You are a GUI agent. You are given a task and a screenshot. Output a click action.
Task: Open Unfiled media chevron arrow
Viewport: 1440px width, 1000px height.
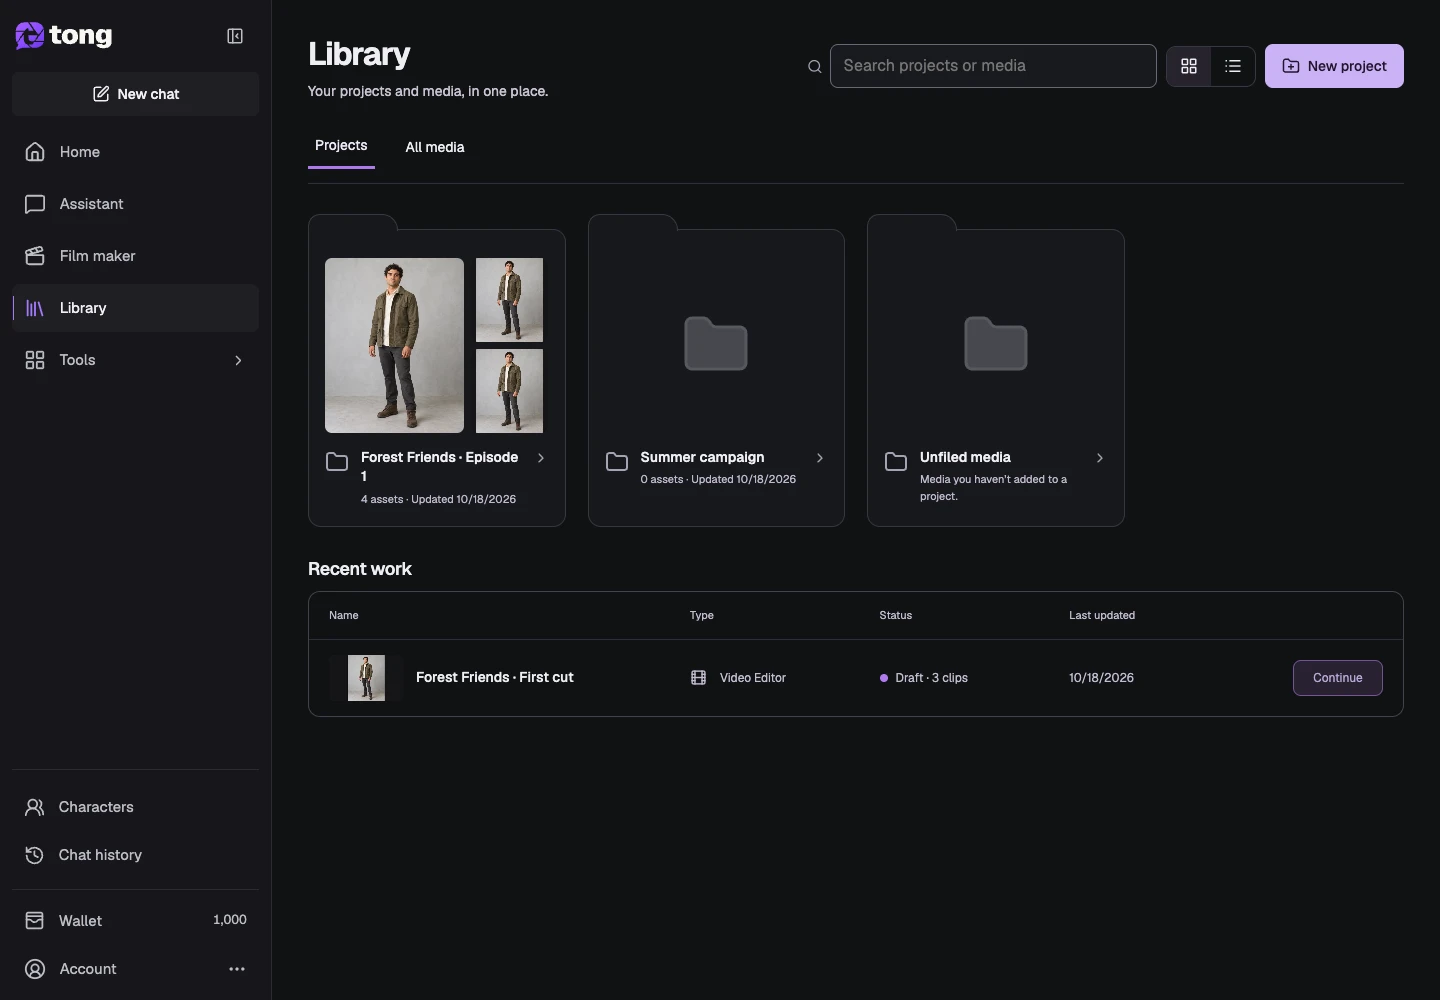(1100, 458)
